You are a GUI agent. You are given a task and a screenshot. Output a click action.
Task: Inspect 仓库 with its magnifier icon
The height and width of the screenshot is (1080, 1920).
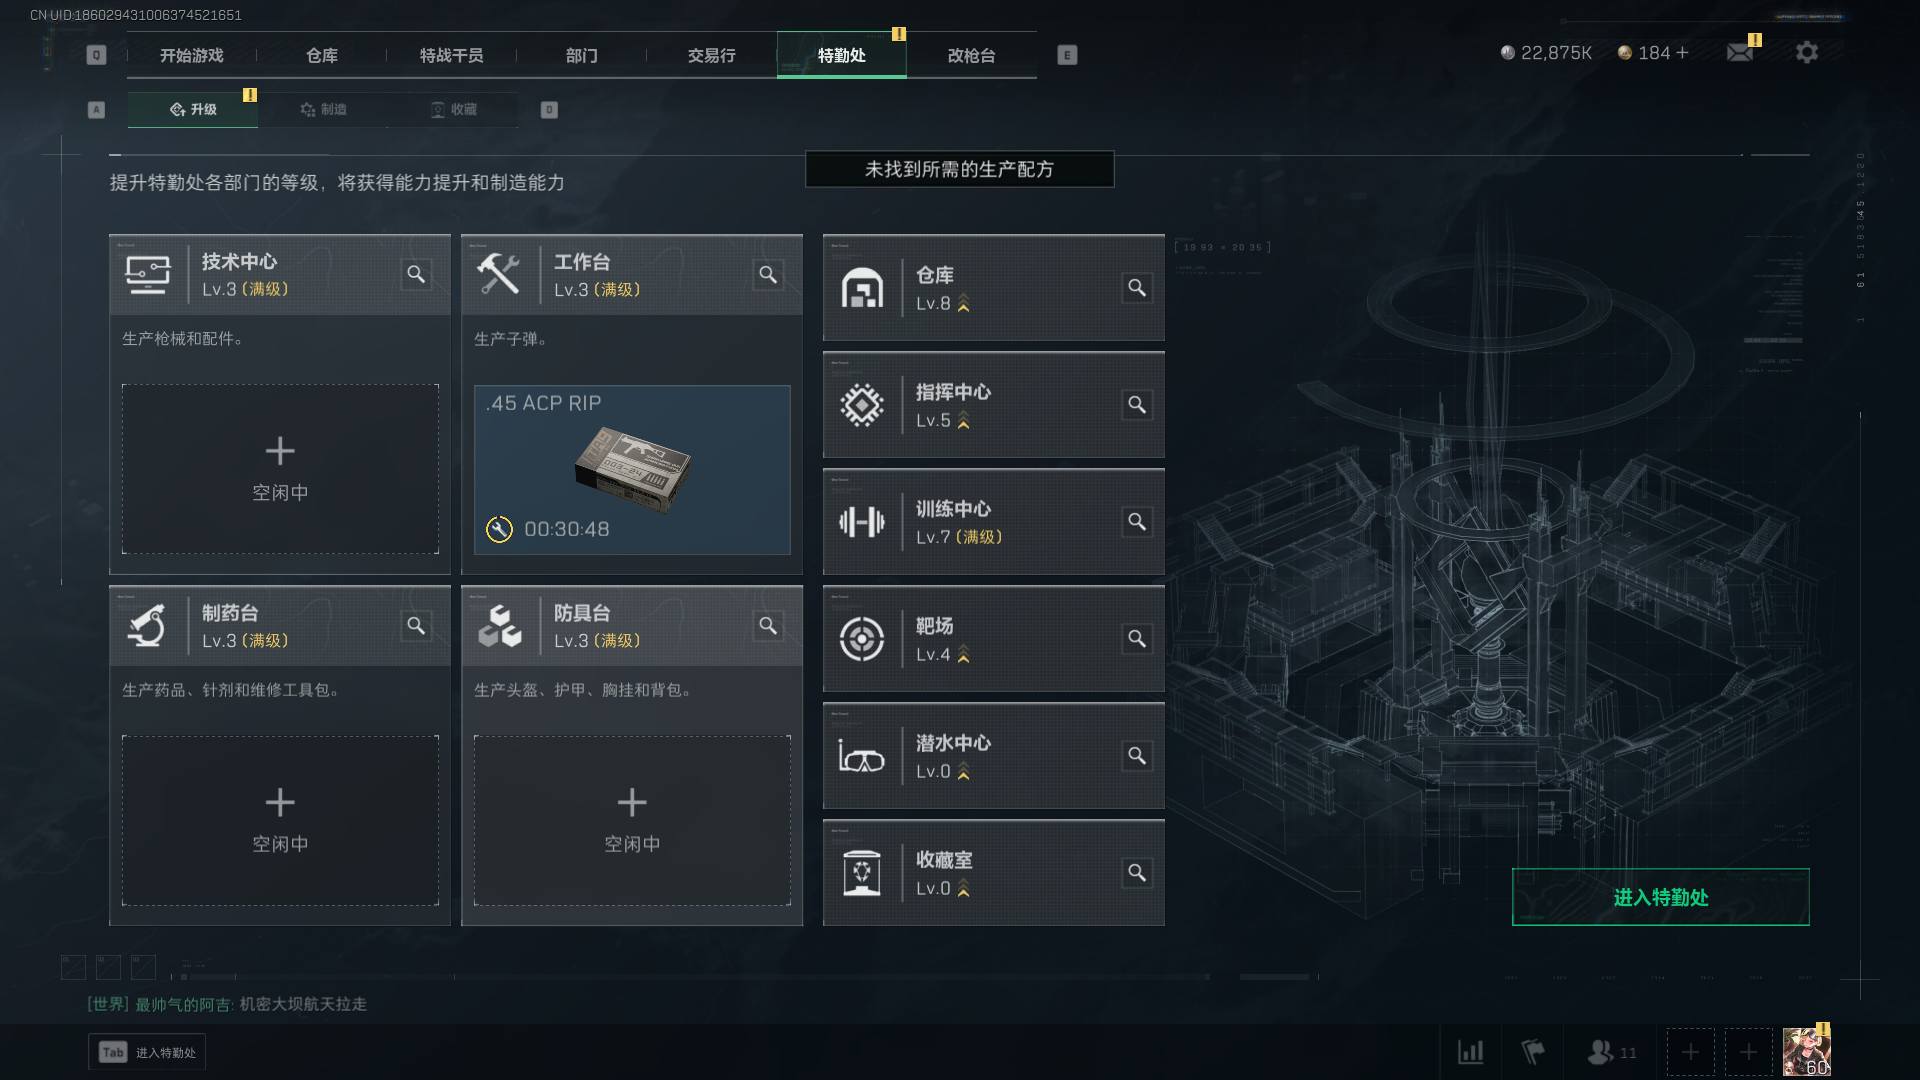coord(1137,288)
